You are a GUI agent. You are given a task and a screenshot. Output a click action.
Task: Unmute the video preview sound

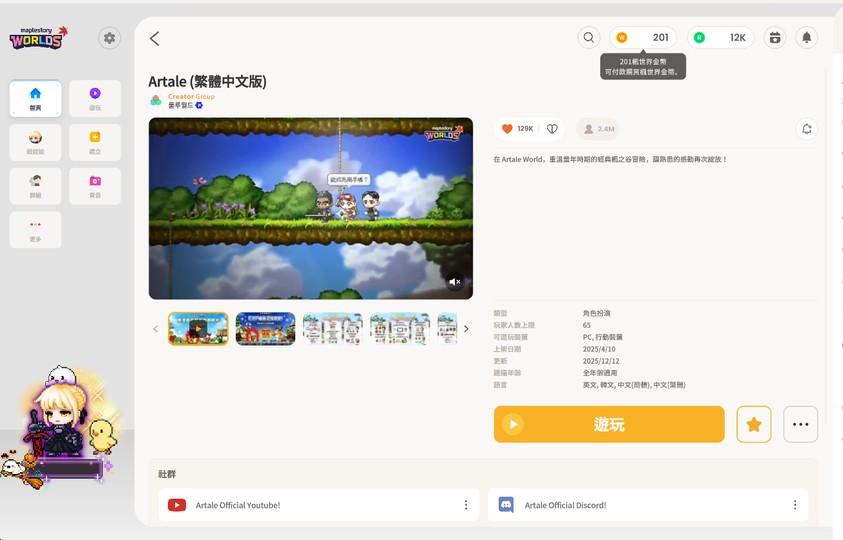455,282
